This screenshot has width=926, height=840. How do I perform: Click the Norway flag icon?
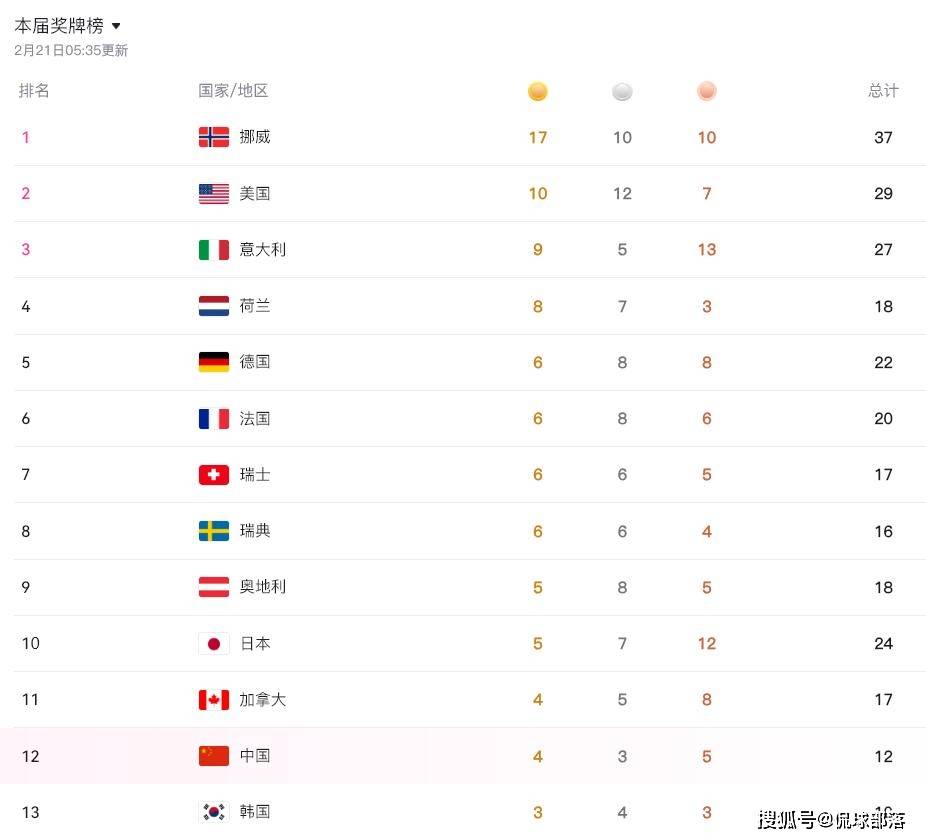[x=214, y=137]
